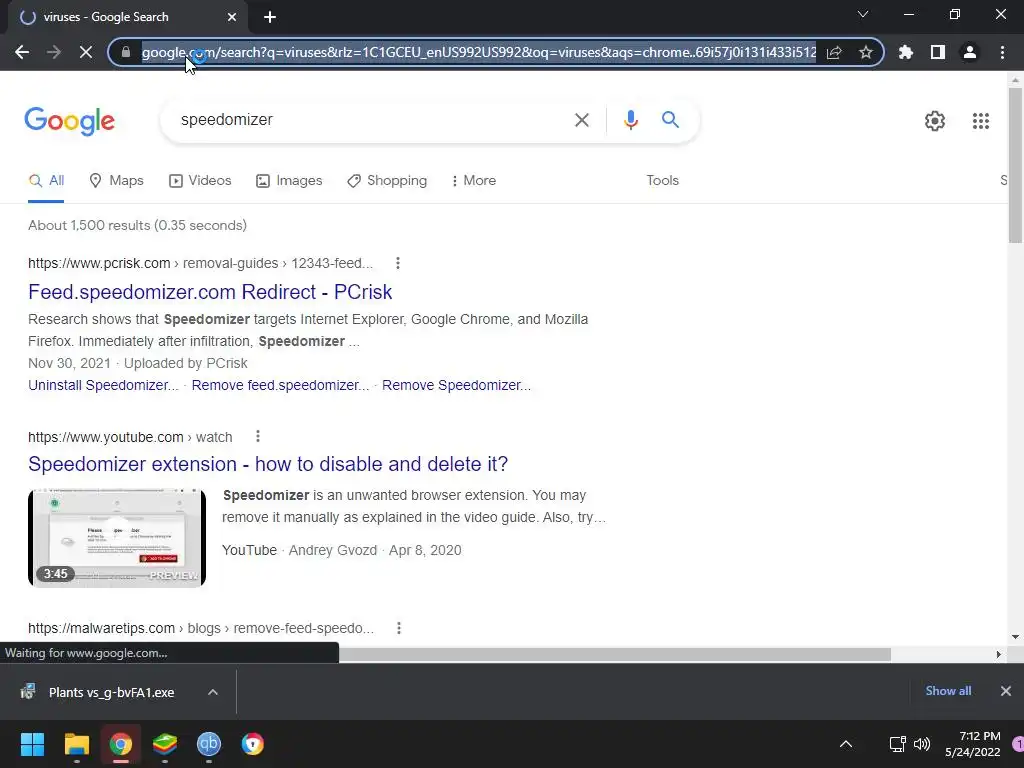Open the Chrome three-dot menu

[x=1002, y=52]
